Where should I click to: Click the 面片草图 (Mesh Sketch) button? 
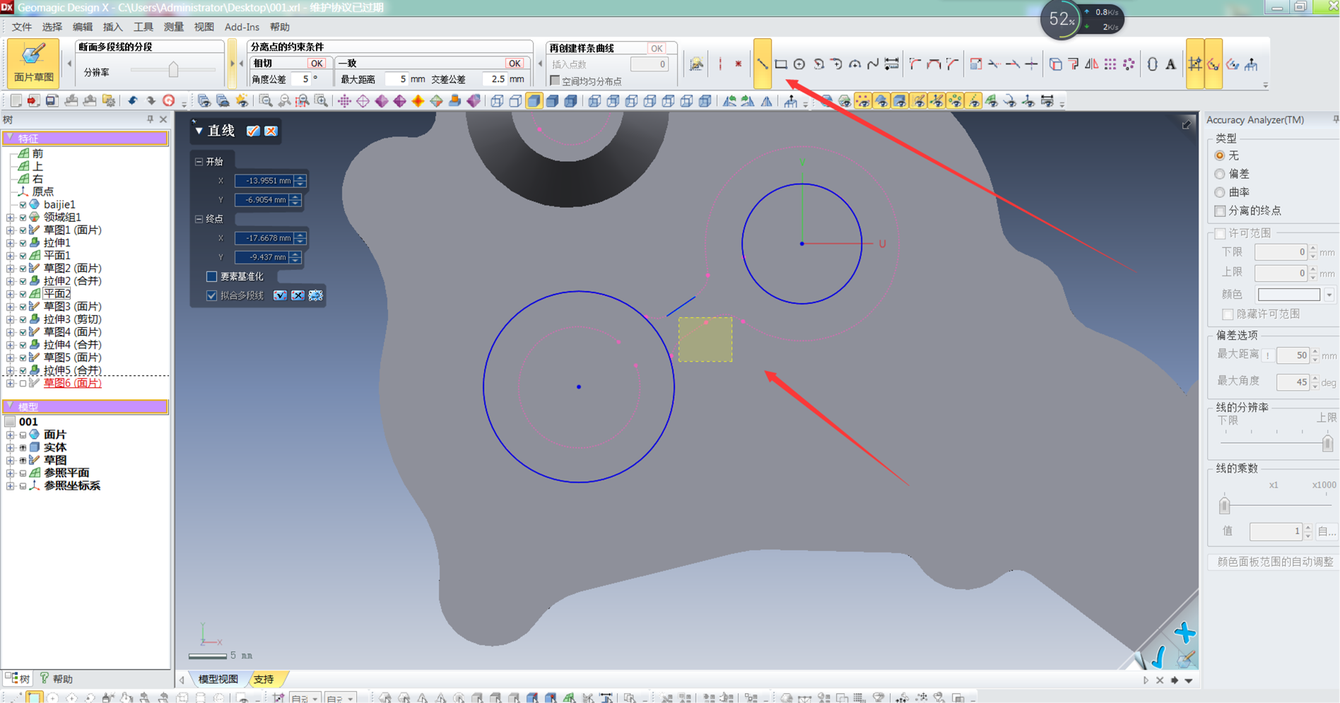click(x=34, y=63)
